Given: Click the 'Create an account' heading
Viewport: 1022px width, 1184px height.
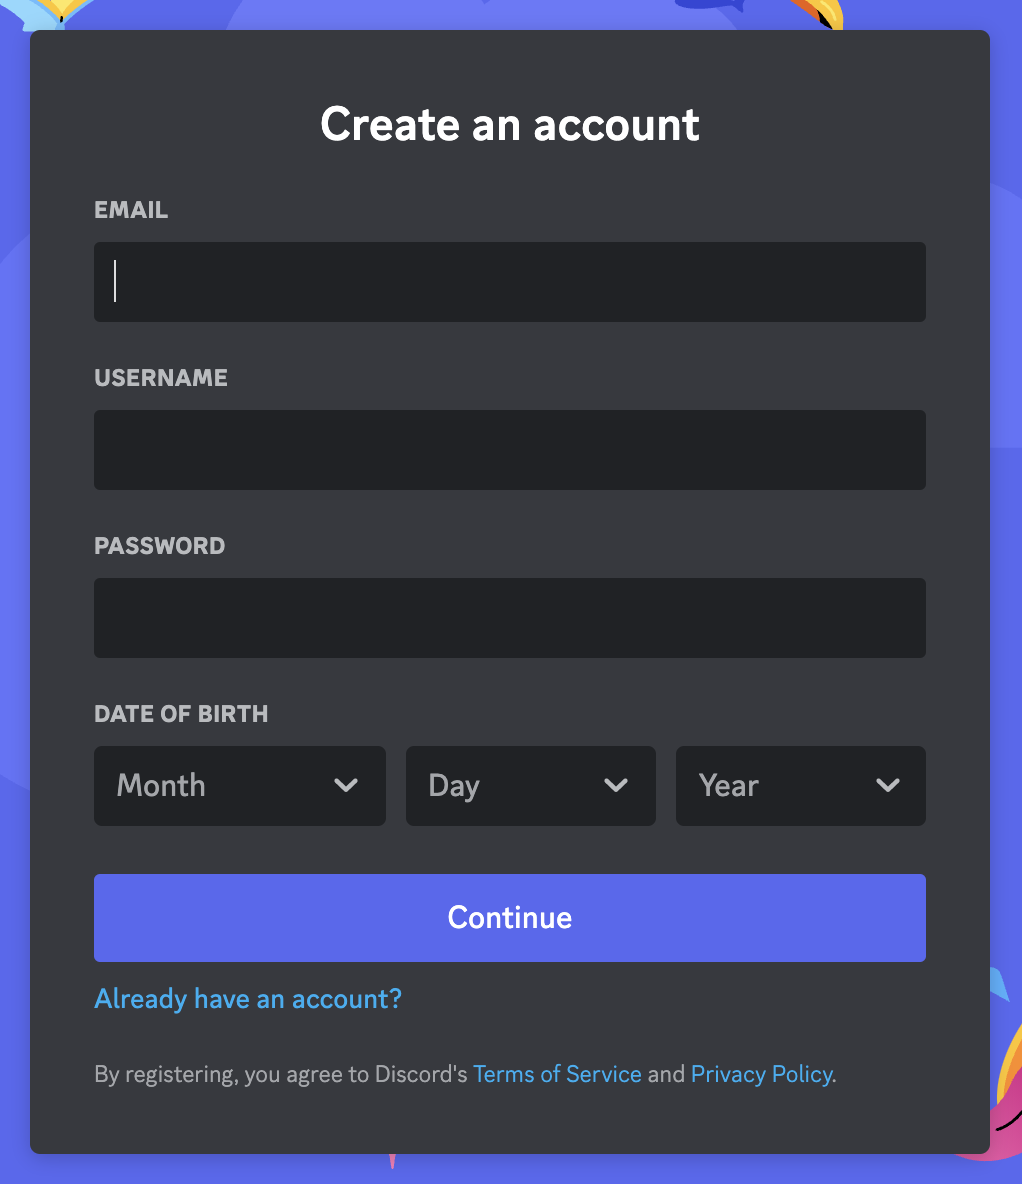Looking at the screenshot, I should [510, 124].
